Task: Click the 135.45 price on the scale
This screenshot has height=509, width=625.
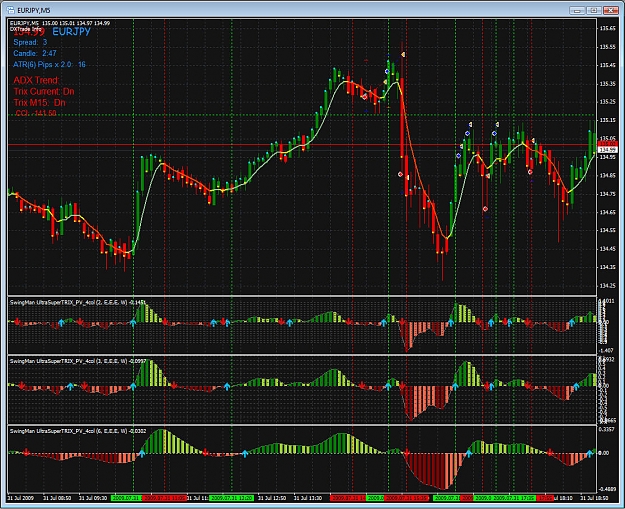Action: [607, 65]
